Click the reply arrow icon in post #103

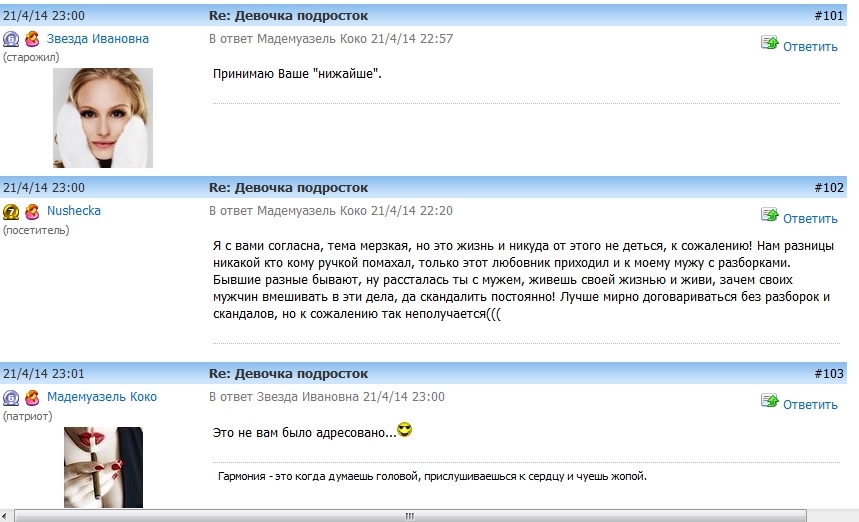click(x=769, y=401)
